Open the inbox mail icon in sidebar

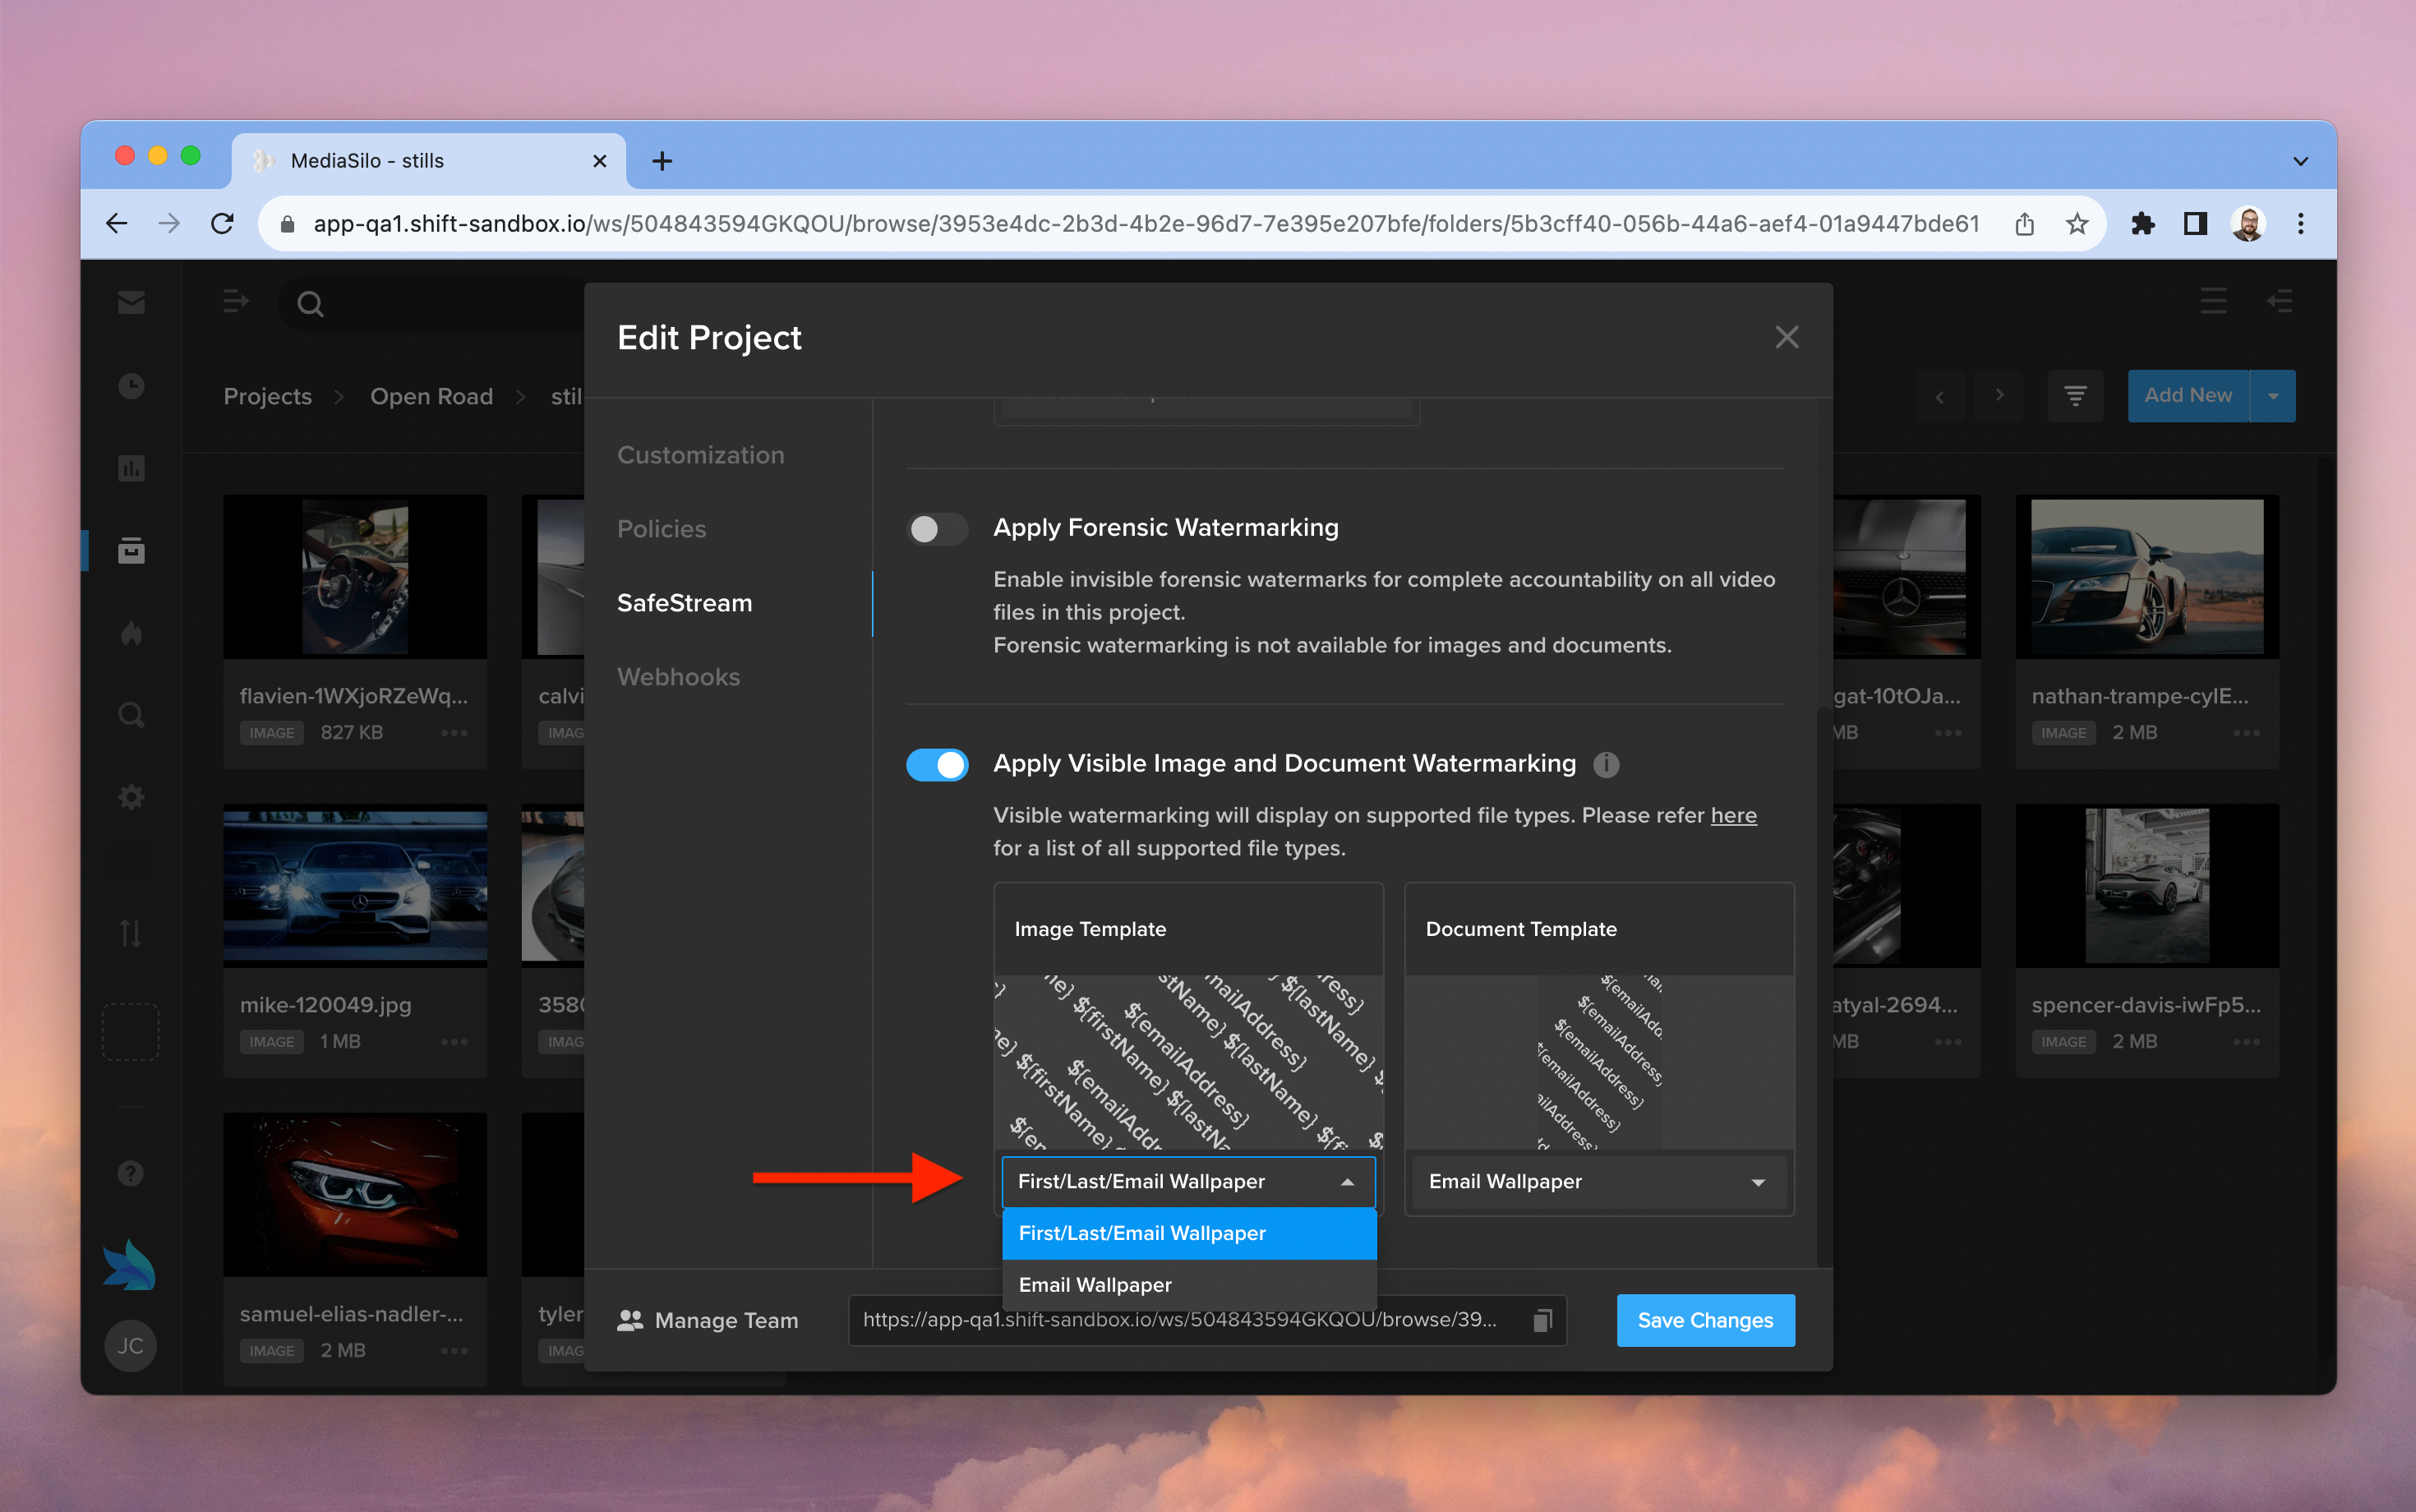[x=131, y=302]
